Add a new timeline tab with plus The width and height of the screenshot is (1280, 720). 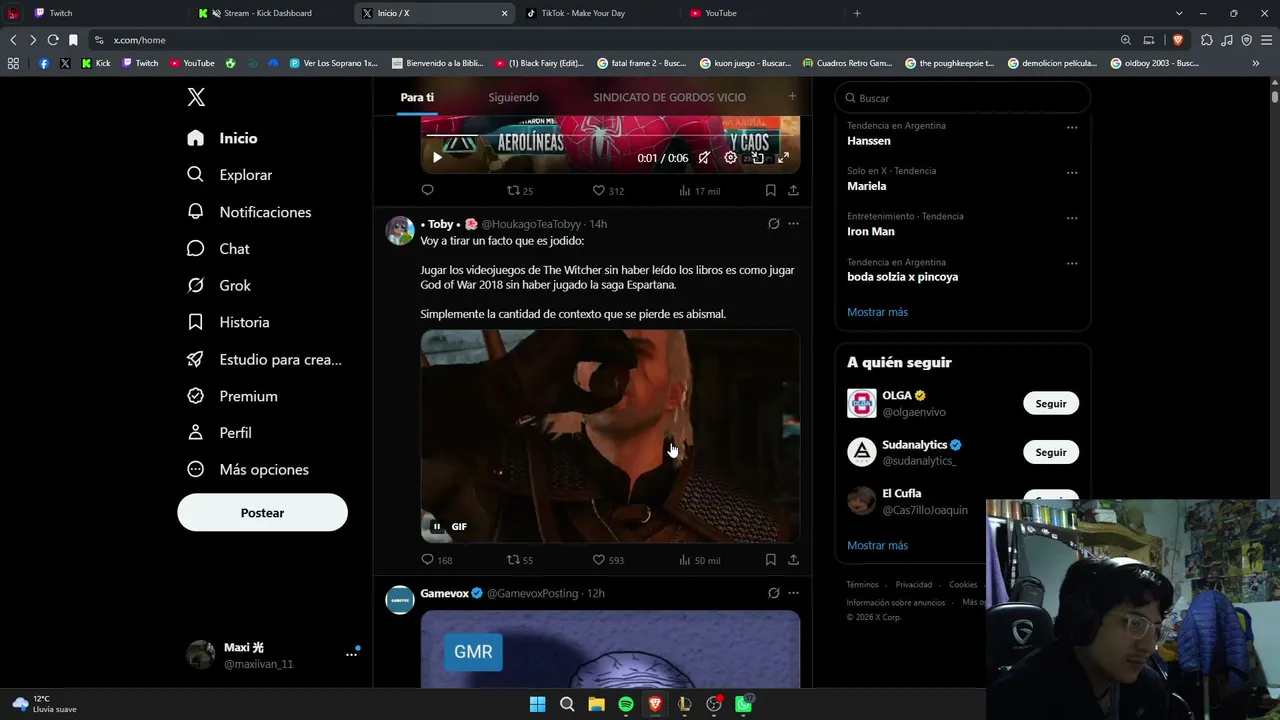[792, 97]
